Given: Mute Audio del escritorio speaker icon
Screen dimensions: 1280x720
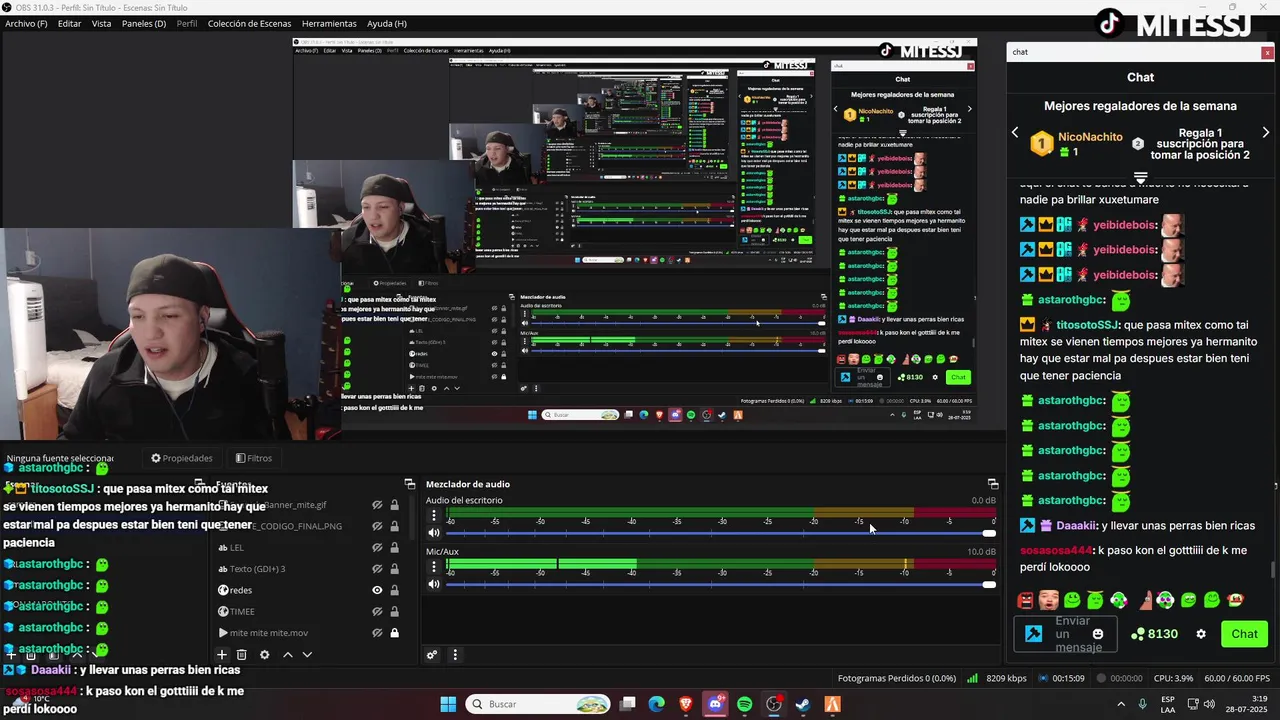Looking at the screenshot, I should 433,533.
